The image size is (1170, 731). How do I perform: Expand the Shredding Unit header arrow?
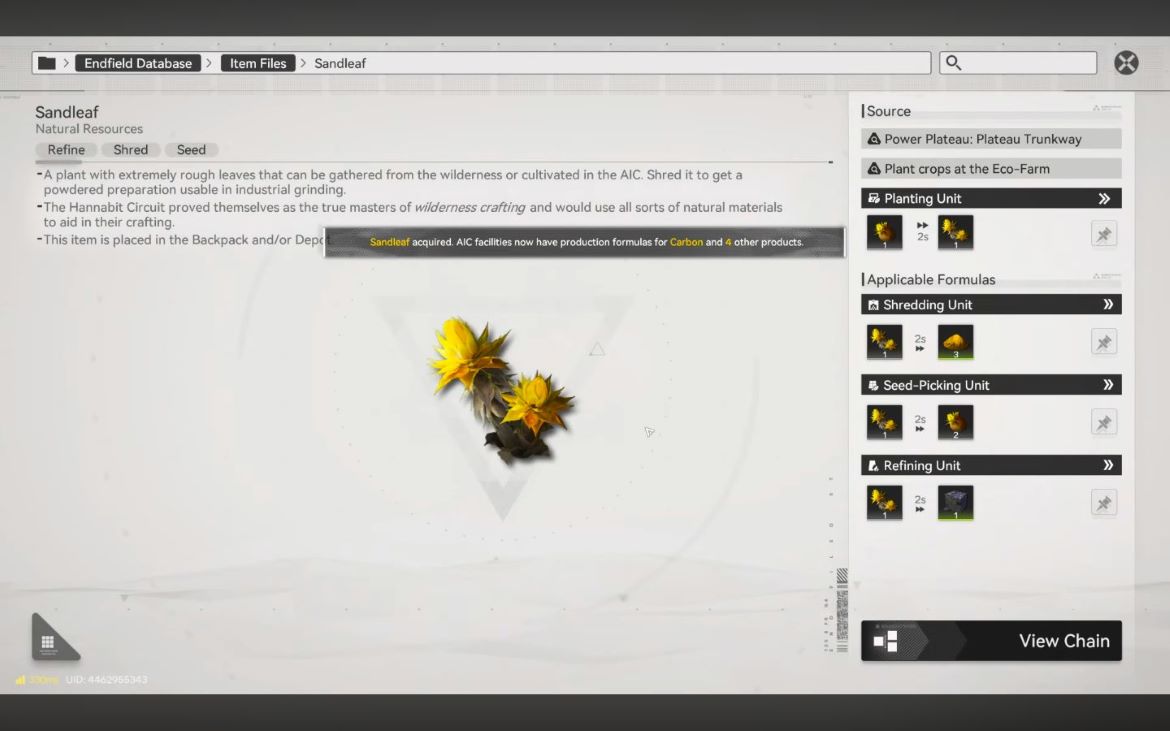(x=1108, y=304)
